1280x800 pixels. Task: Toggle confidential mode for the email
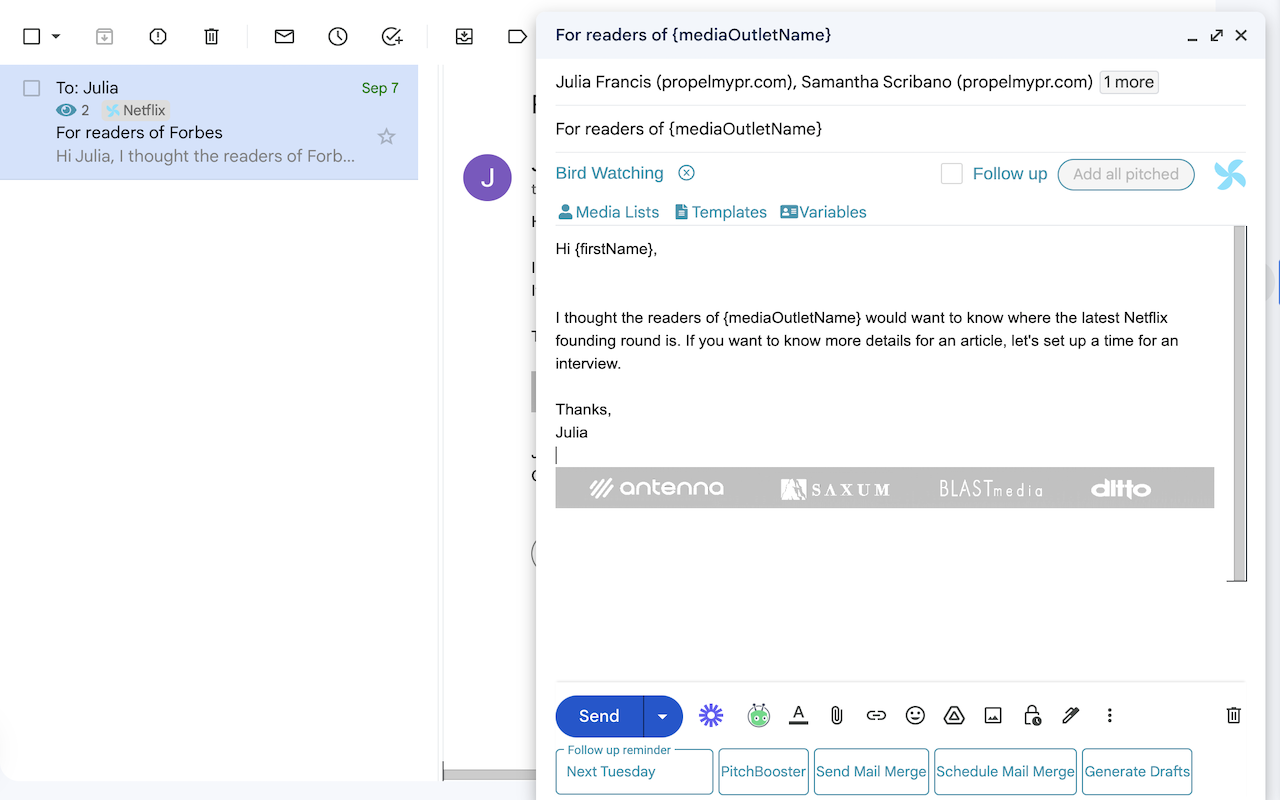pyautogui.click(x=1031, y=715)
